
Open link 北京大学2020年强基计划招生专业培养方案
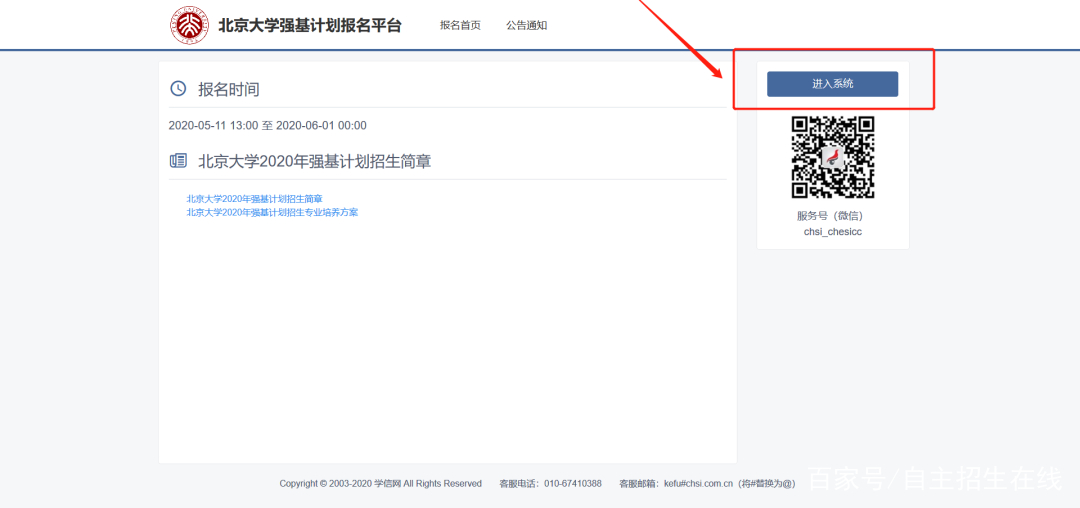coord(272,212)
